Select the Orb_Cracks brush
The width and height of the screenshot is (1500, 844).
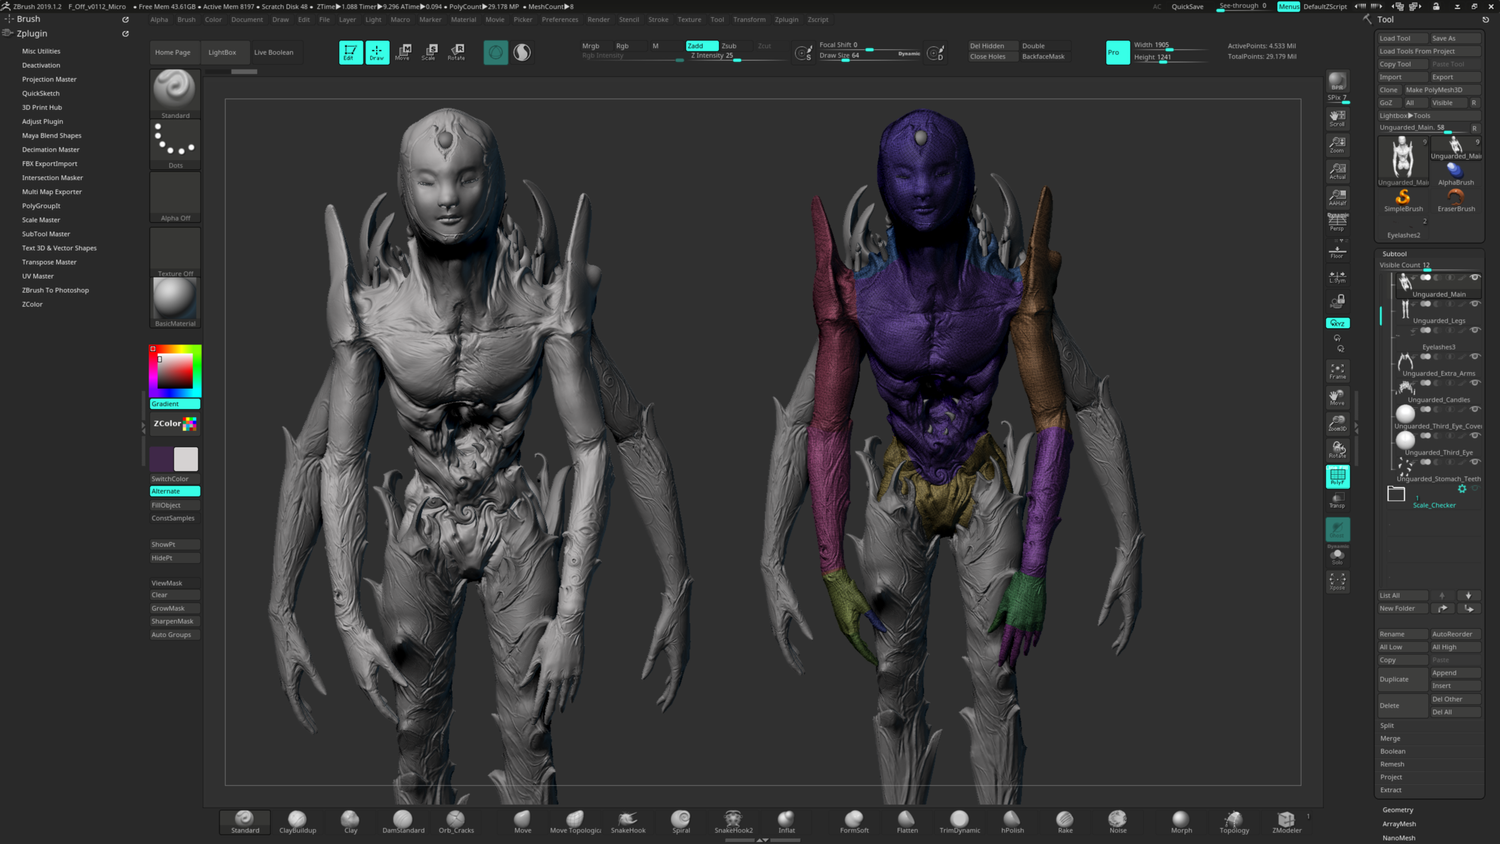(456, 821)
